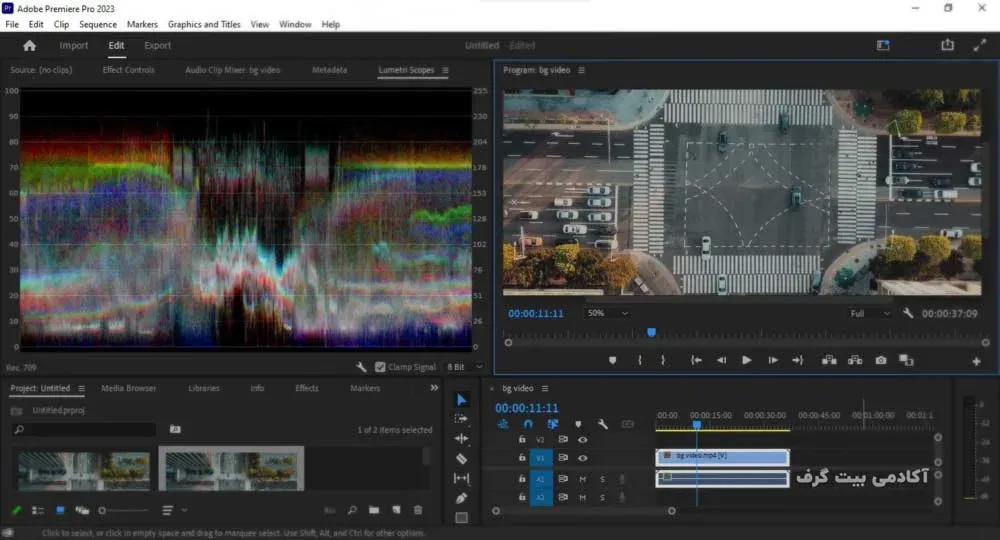Click the New Item icon

(396, 510)
